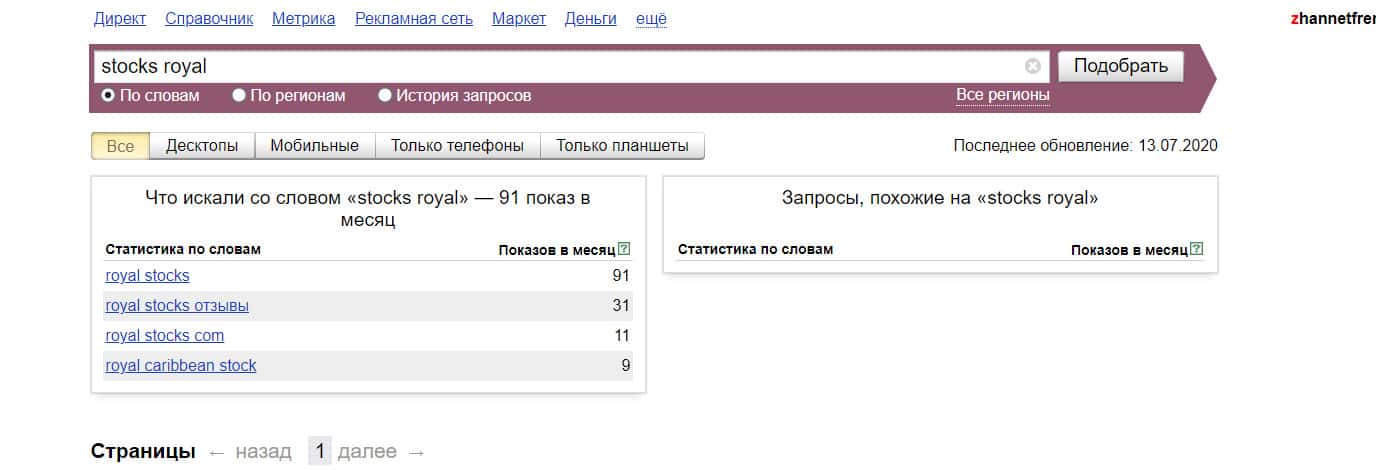
Task: Click the value 9 for royal caribbean stock
Action: (626, 365)
